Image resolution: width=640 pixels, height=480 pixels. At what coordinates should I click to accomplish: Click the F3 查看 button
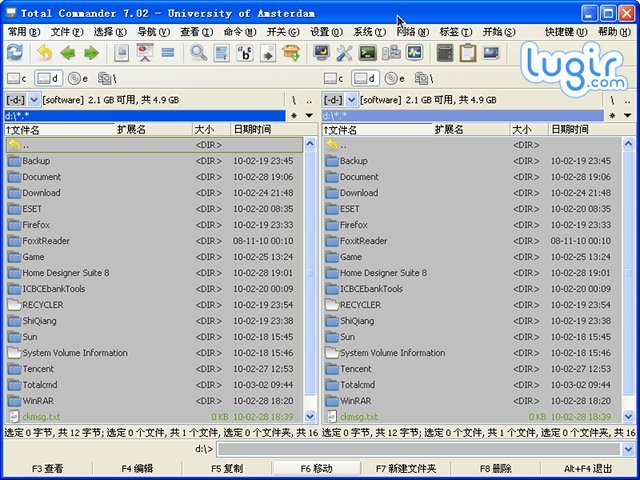pyautogui.click(x=48, y=469)
